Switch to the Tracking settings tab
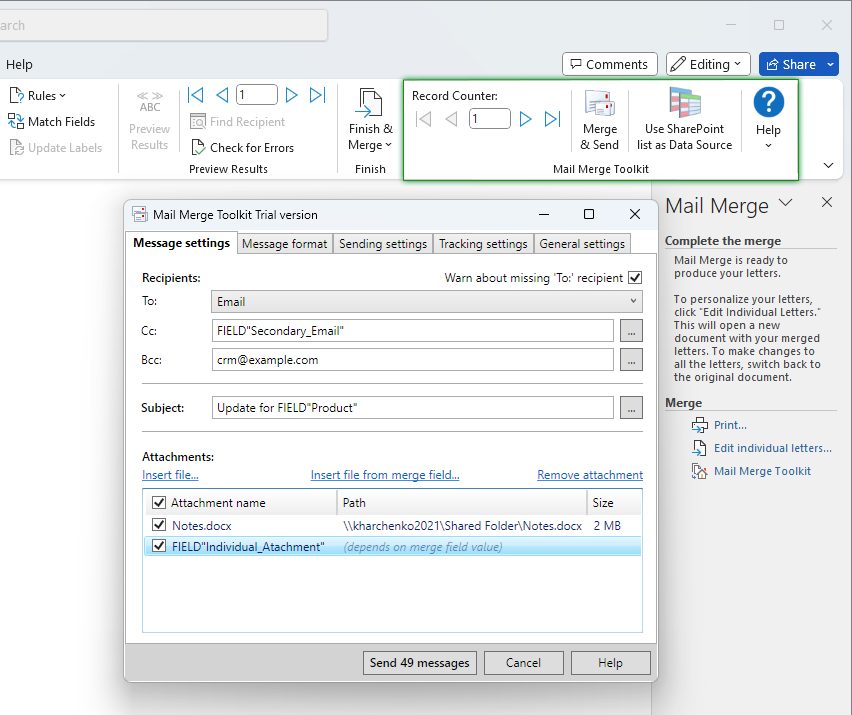 point(483,244)
